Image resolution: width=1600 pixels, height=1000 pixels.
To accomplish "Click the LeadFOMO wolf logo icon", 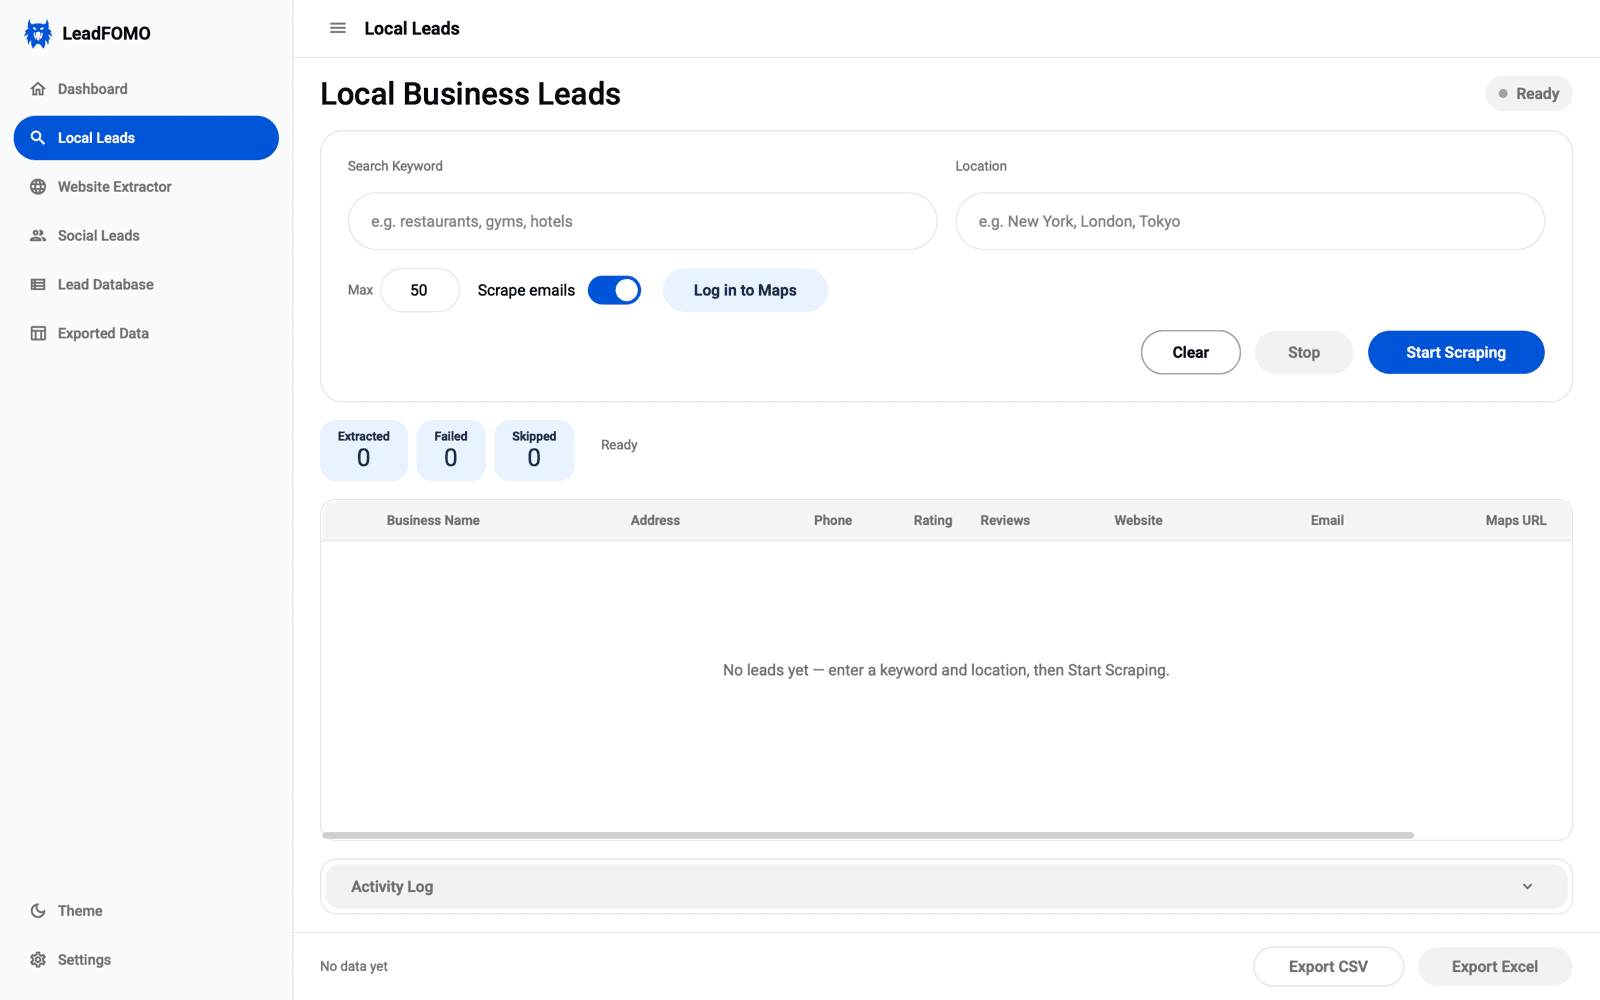I will coord(38,33).
